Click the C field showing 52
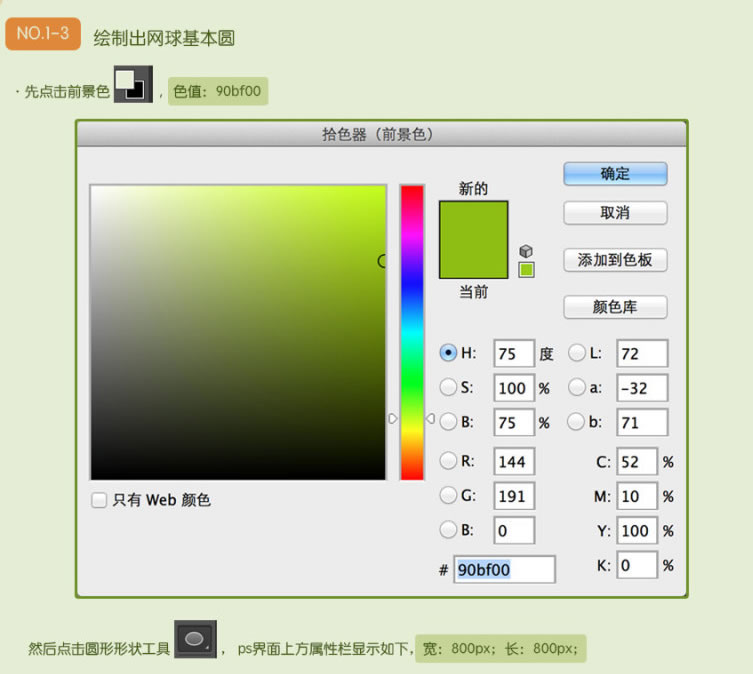The image size is (753, 674). tap(637, 462)
